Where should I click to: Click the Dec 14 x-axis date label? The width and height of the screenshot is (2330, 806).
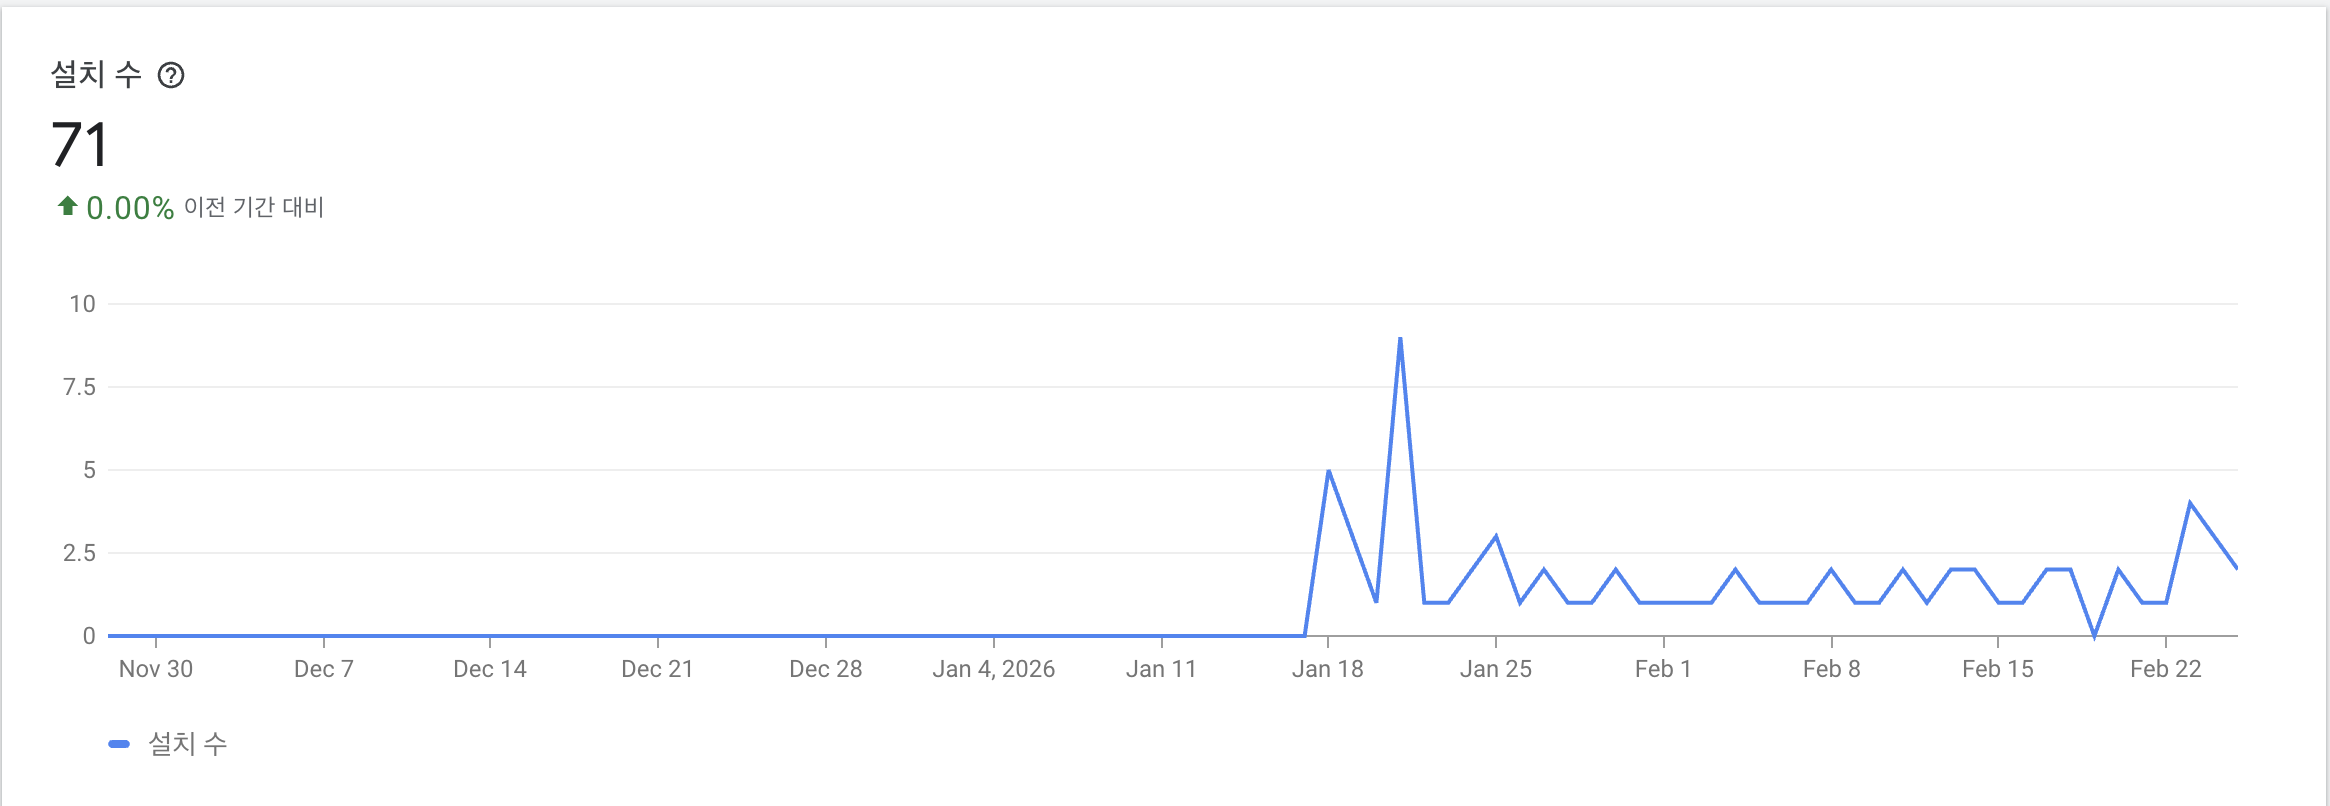[x=490, y=669]
